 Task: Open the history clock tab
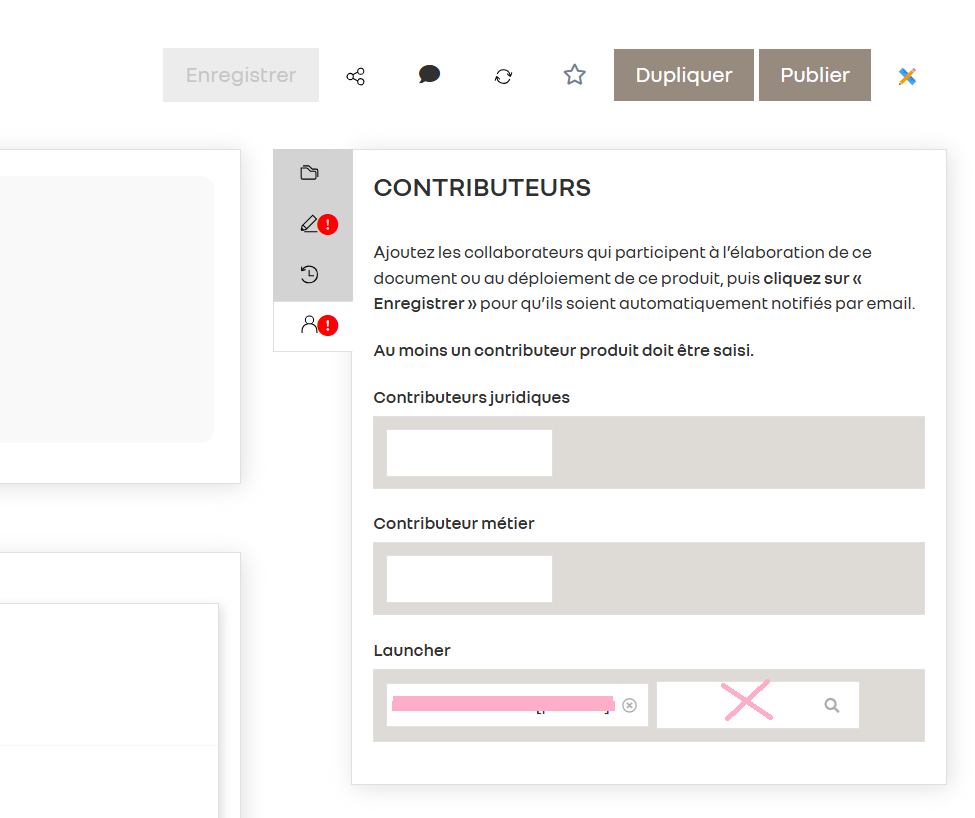310,274
